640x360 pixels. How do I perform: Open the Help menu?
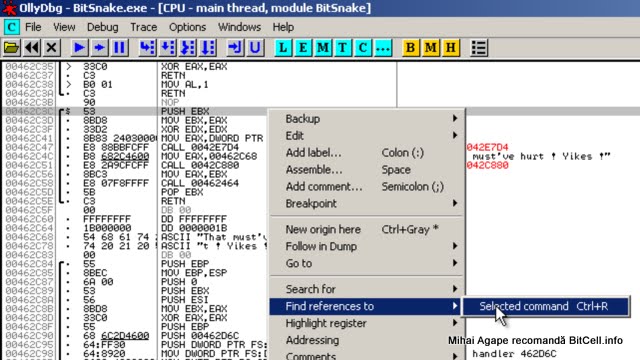(283, 27)
